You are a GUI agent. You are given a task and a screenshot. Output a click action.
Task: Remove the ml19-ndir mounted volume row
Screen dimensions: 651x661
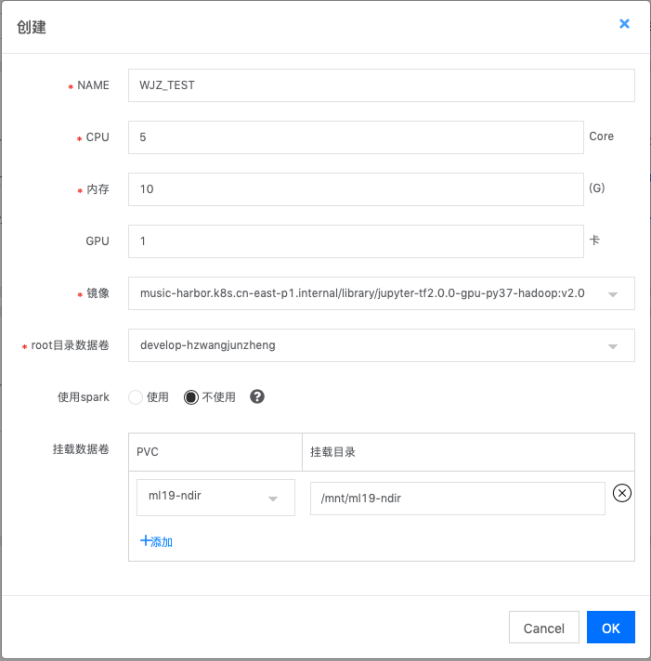[x=622, y=493]
